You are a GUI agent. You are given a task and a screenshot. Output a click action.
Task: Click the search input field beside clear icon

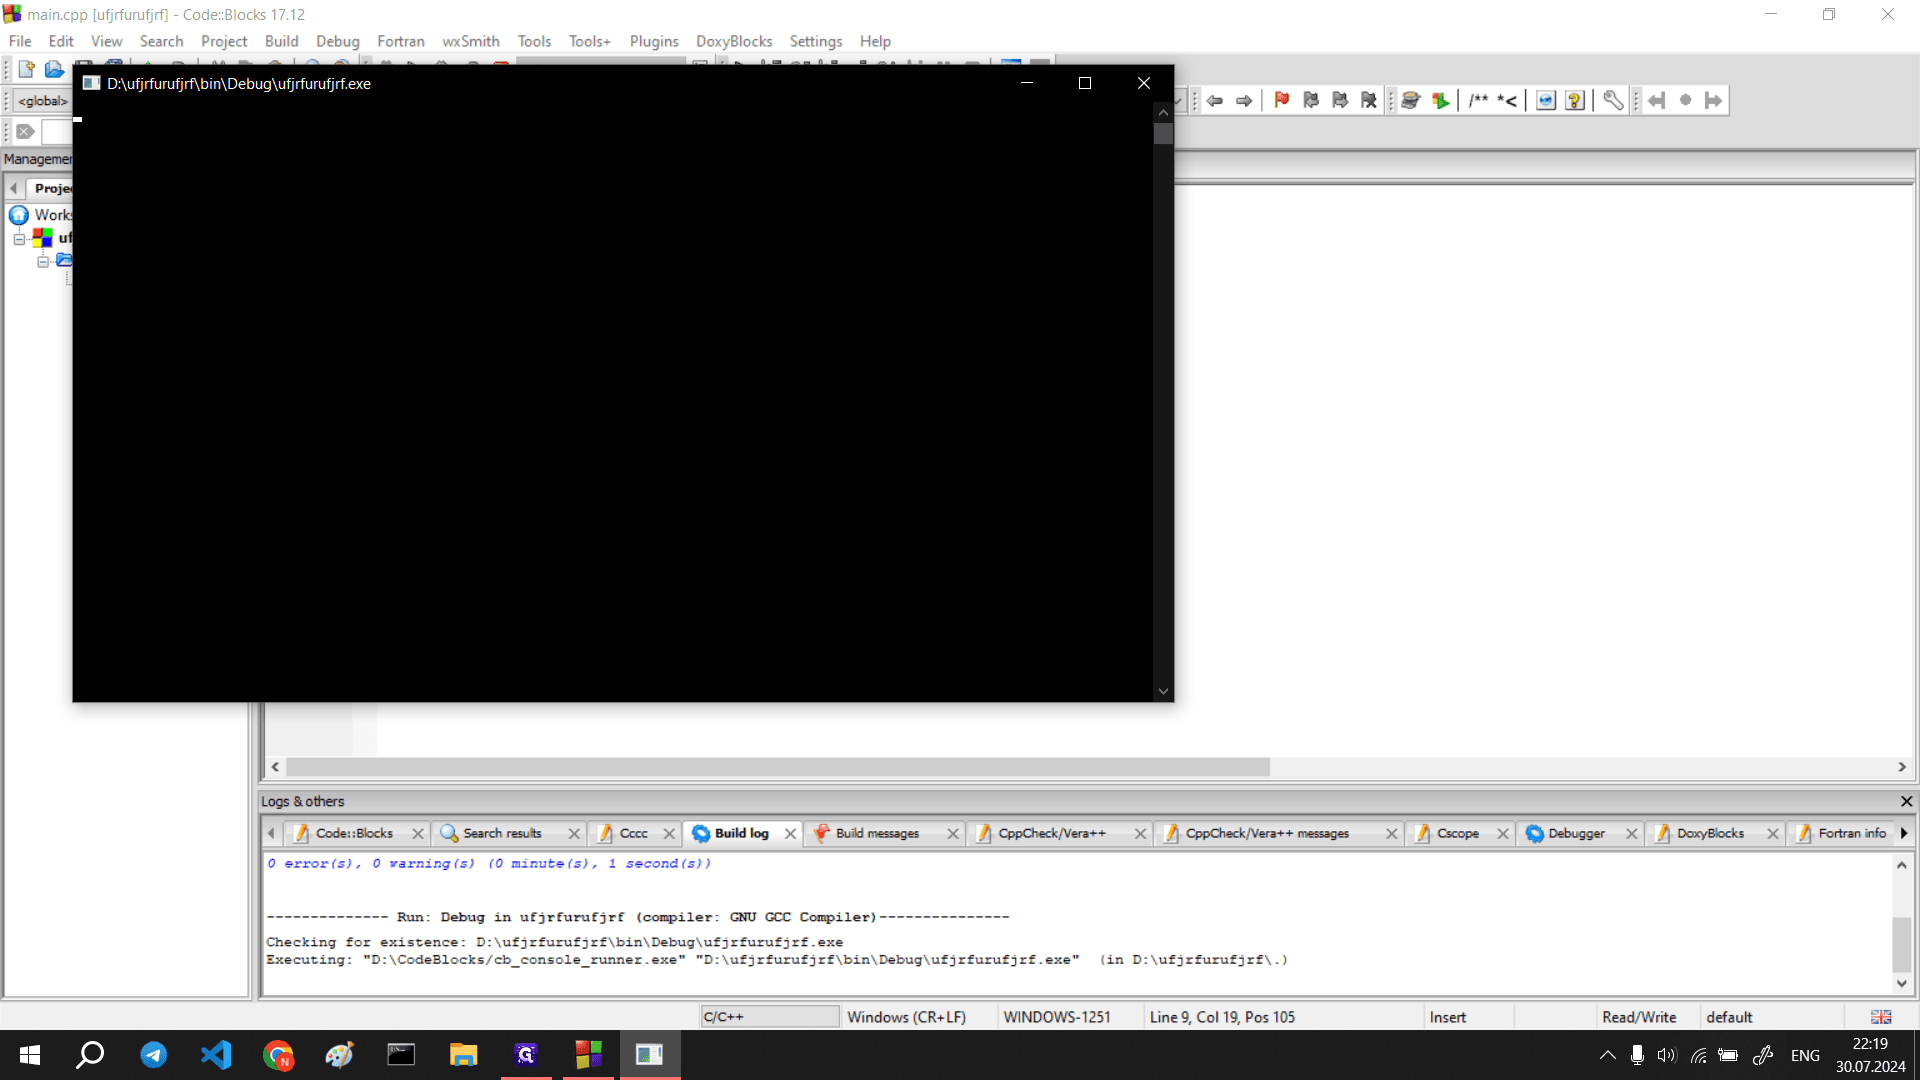coord(58,131)
